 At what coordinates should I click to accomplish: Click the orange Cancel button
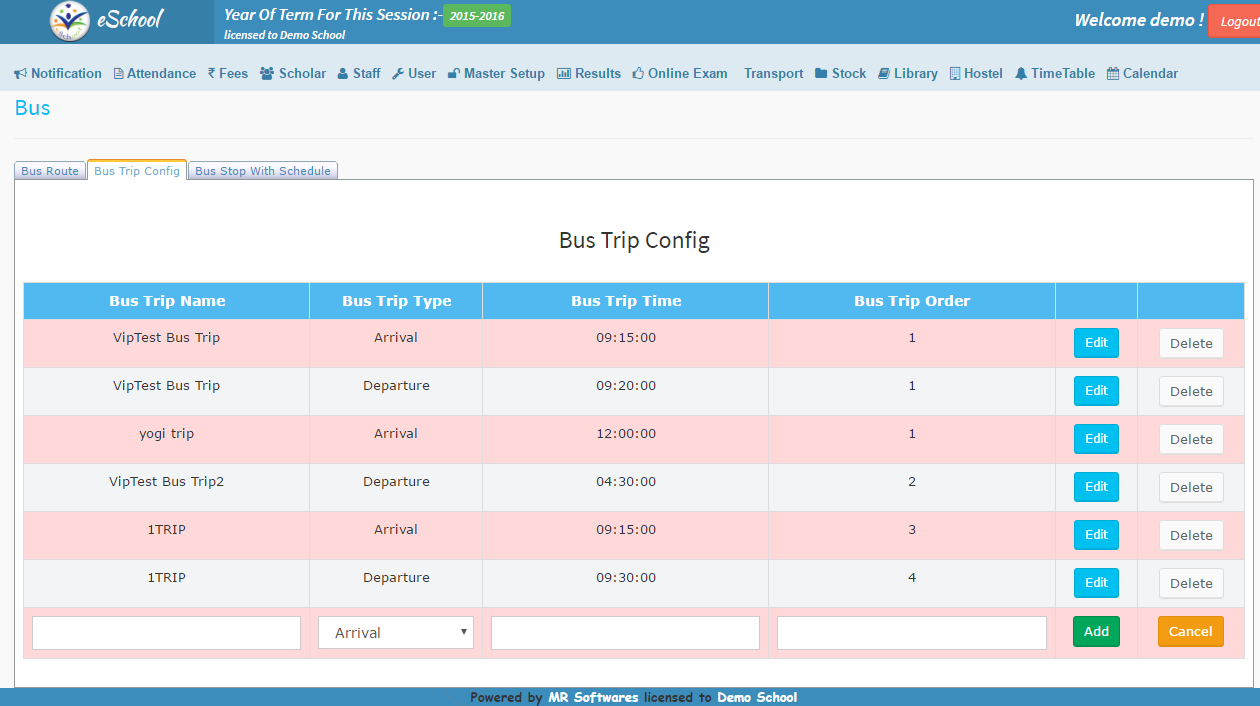coord(1190,632)
